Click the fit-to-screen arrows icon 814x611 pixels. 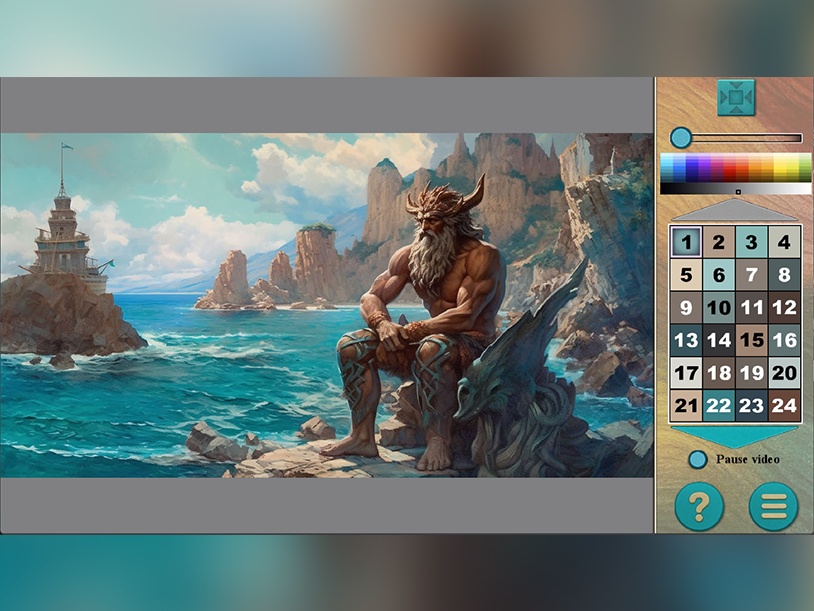(736, 98)
